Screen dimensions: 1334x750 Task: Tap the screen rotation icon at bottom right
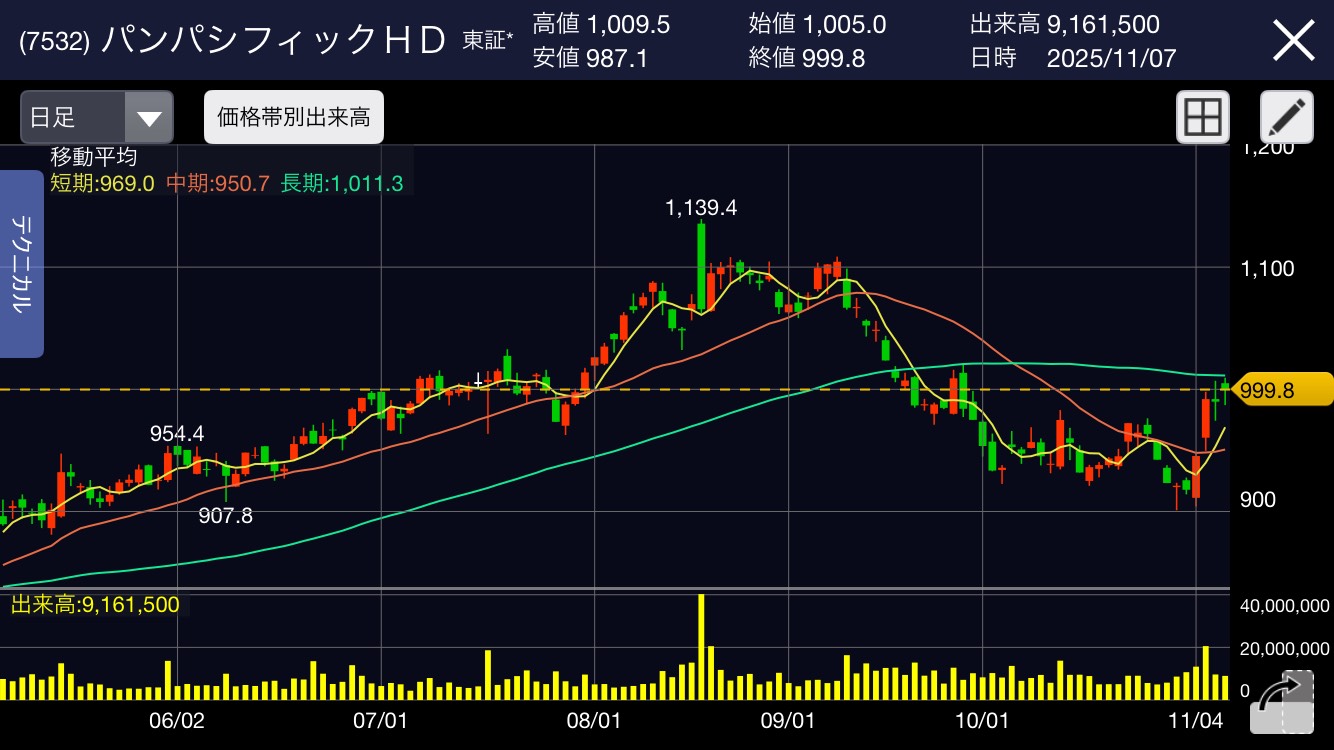pyautogui.click(x=1282, y=701)
